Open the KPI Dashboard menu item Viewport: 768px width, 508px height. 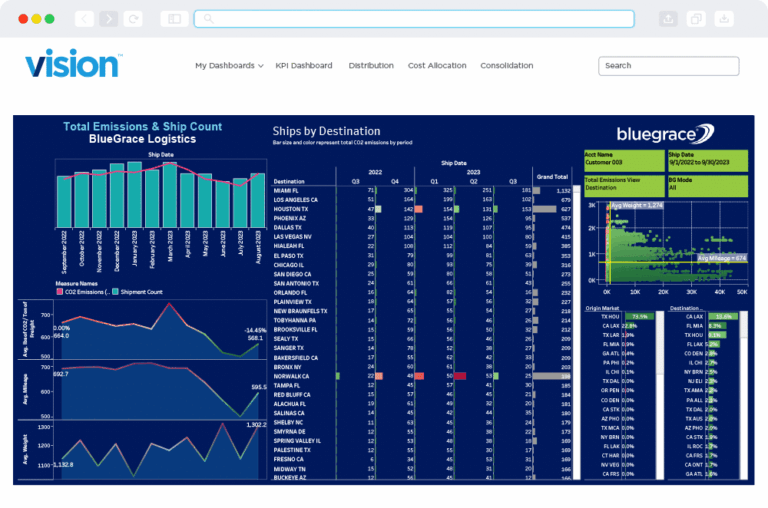304,66
